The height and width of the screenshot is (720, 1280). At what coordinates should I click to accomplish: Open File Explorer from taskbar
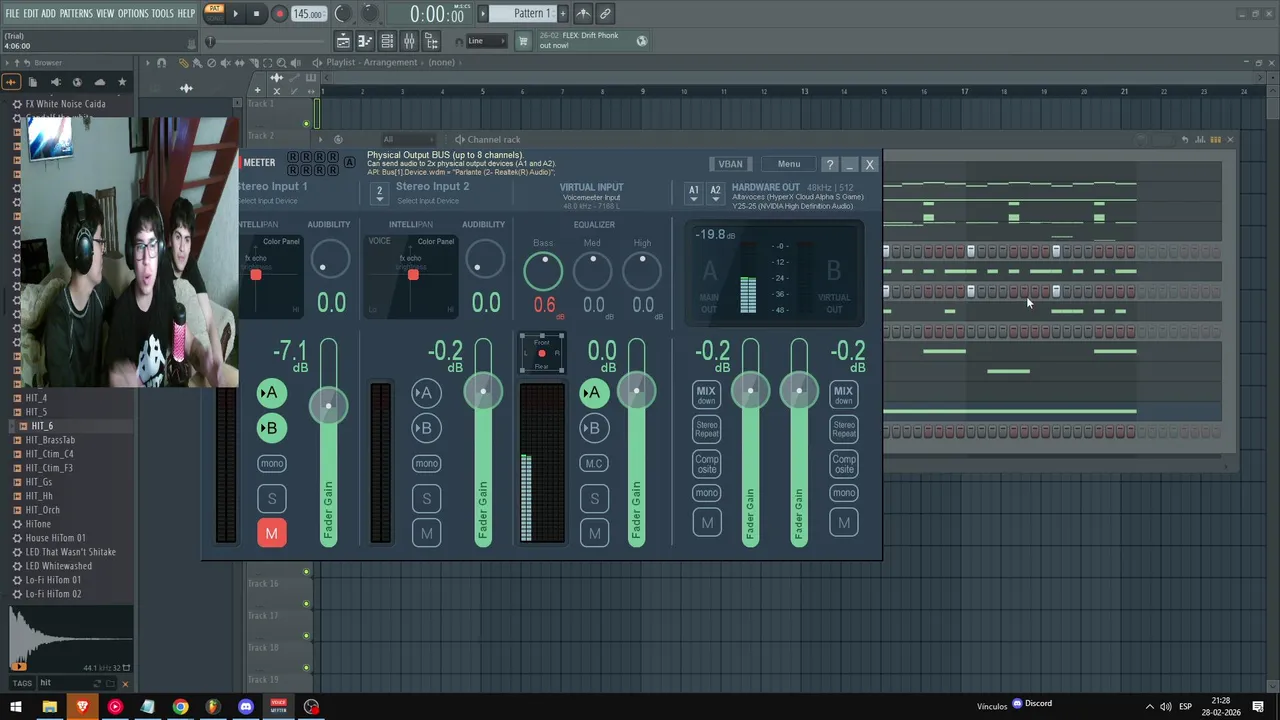[49, 707]
